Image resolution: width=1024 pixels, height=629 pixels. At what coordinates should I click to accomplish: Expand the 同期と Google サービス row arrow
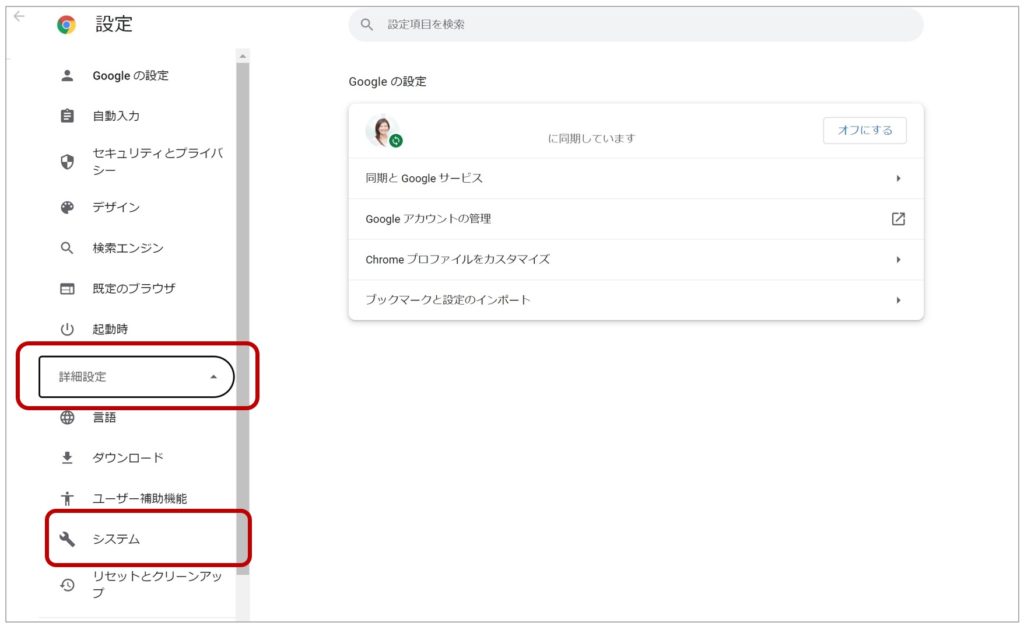point(898,178)
